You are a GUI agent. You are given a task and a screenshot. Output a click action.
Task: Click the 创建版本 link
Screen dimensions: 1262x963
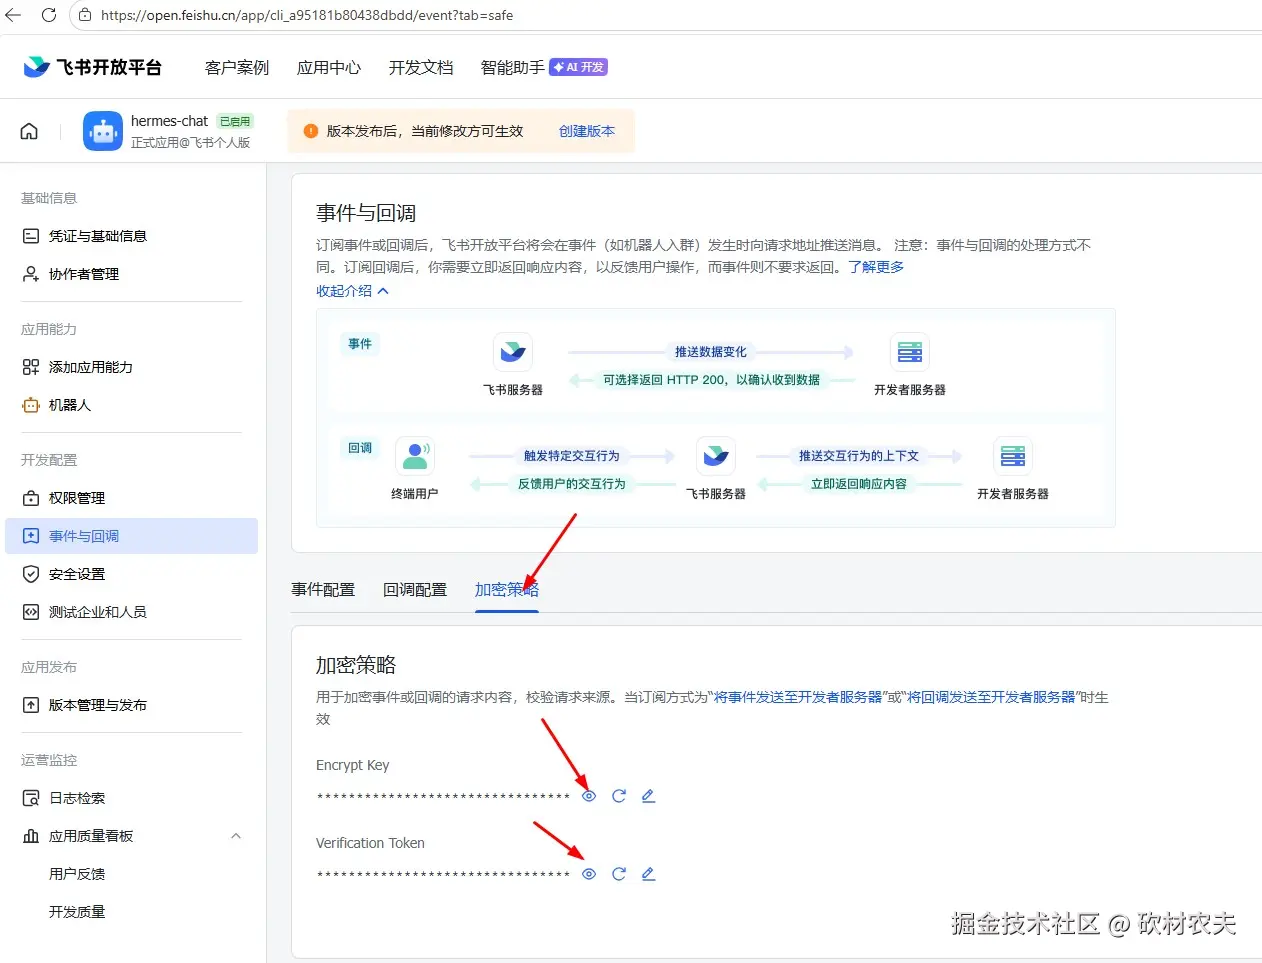(587, 131)
